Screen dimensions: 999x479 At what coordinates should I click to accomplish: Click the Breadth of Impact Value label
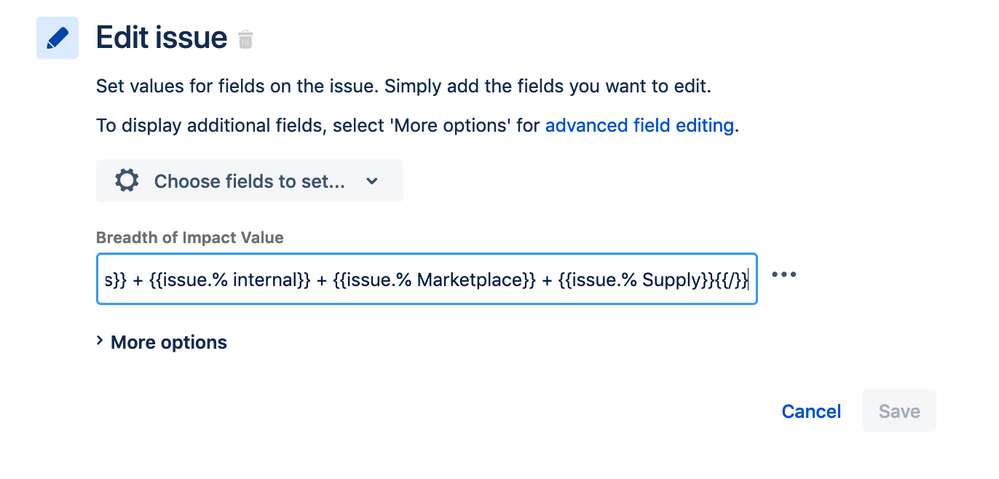pyautogui.click(x=190, y=238)
